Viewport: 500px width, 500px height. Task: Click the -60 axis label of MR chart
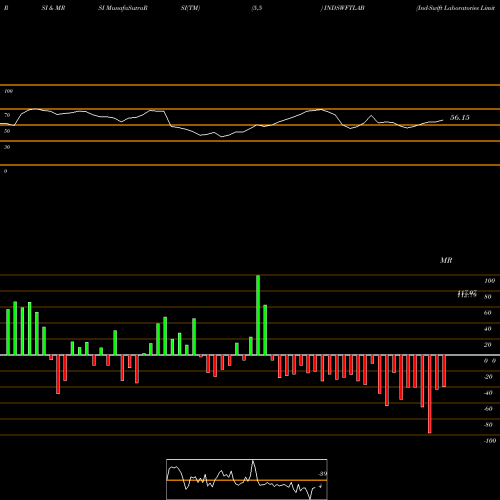click(x=488, y=409)
